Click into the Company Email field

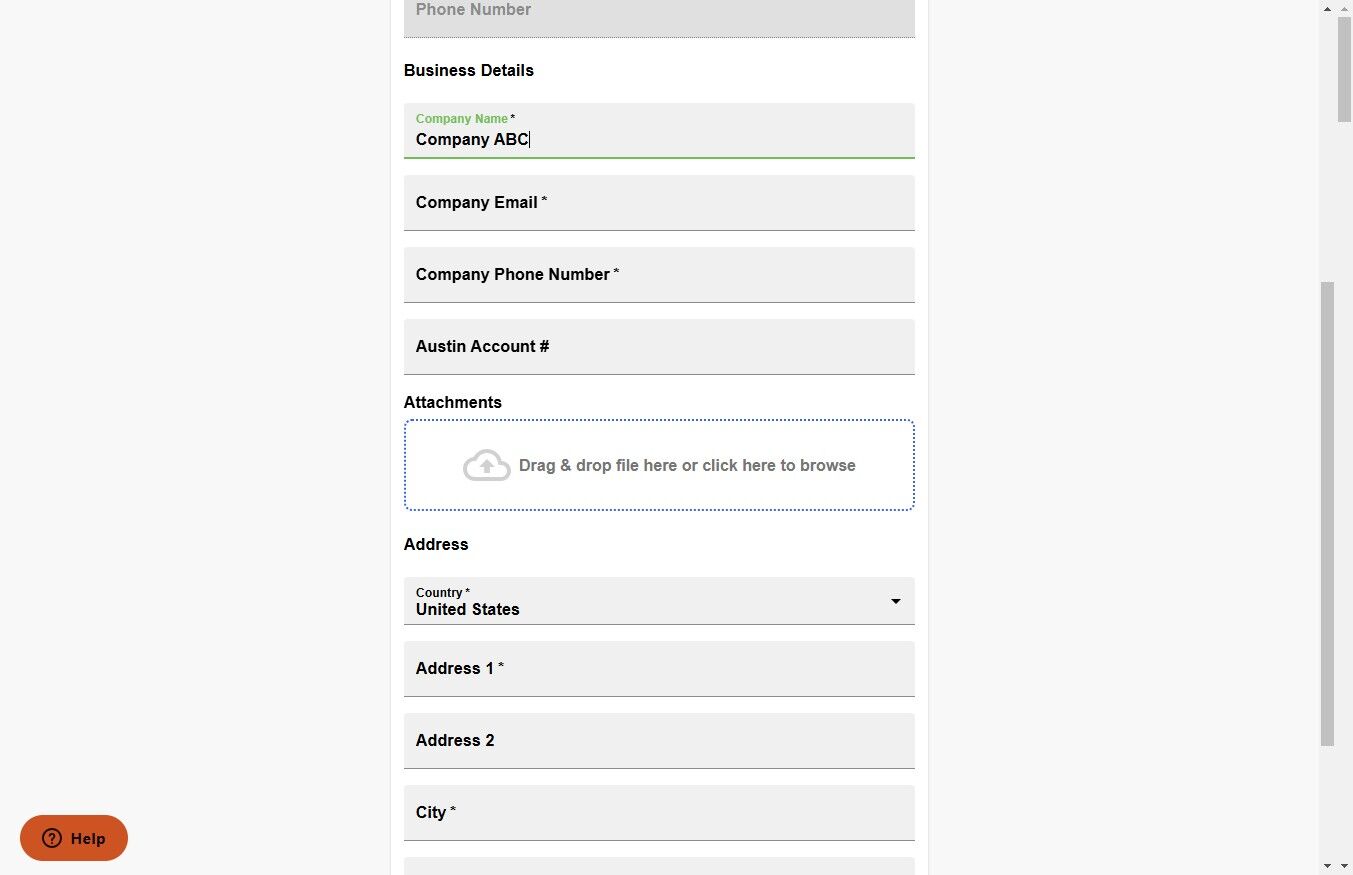pyautogui.click(x=659, y=203)
